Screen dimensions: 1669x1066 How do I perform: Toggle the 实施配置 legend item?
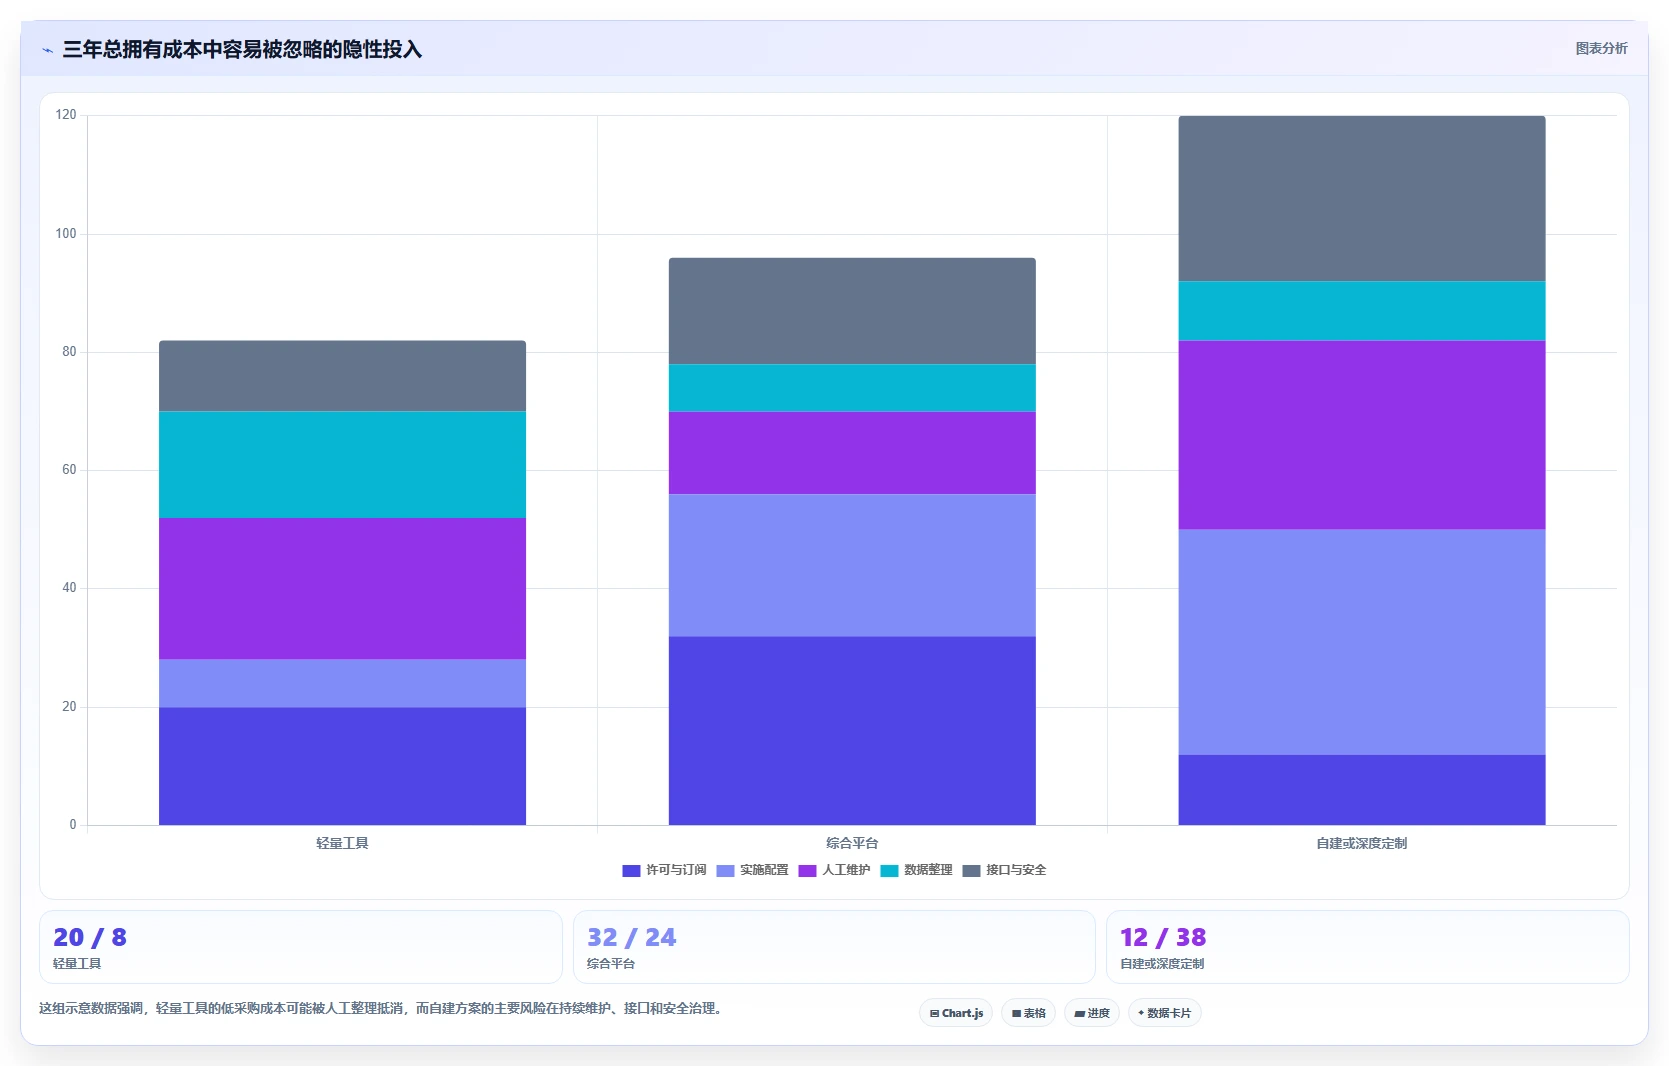[752, 870]
